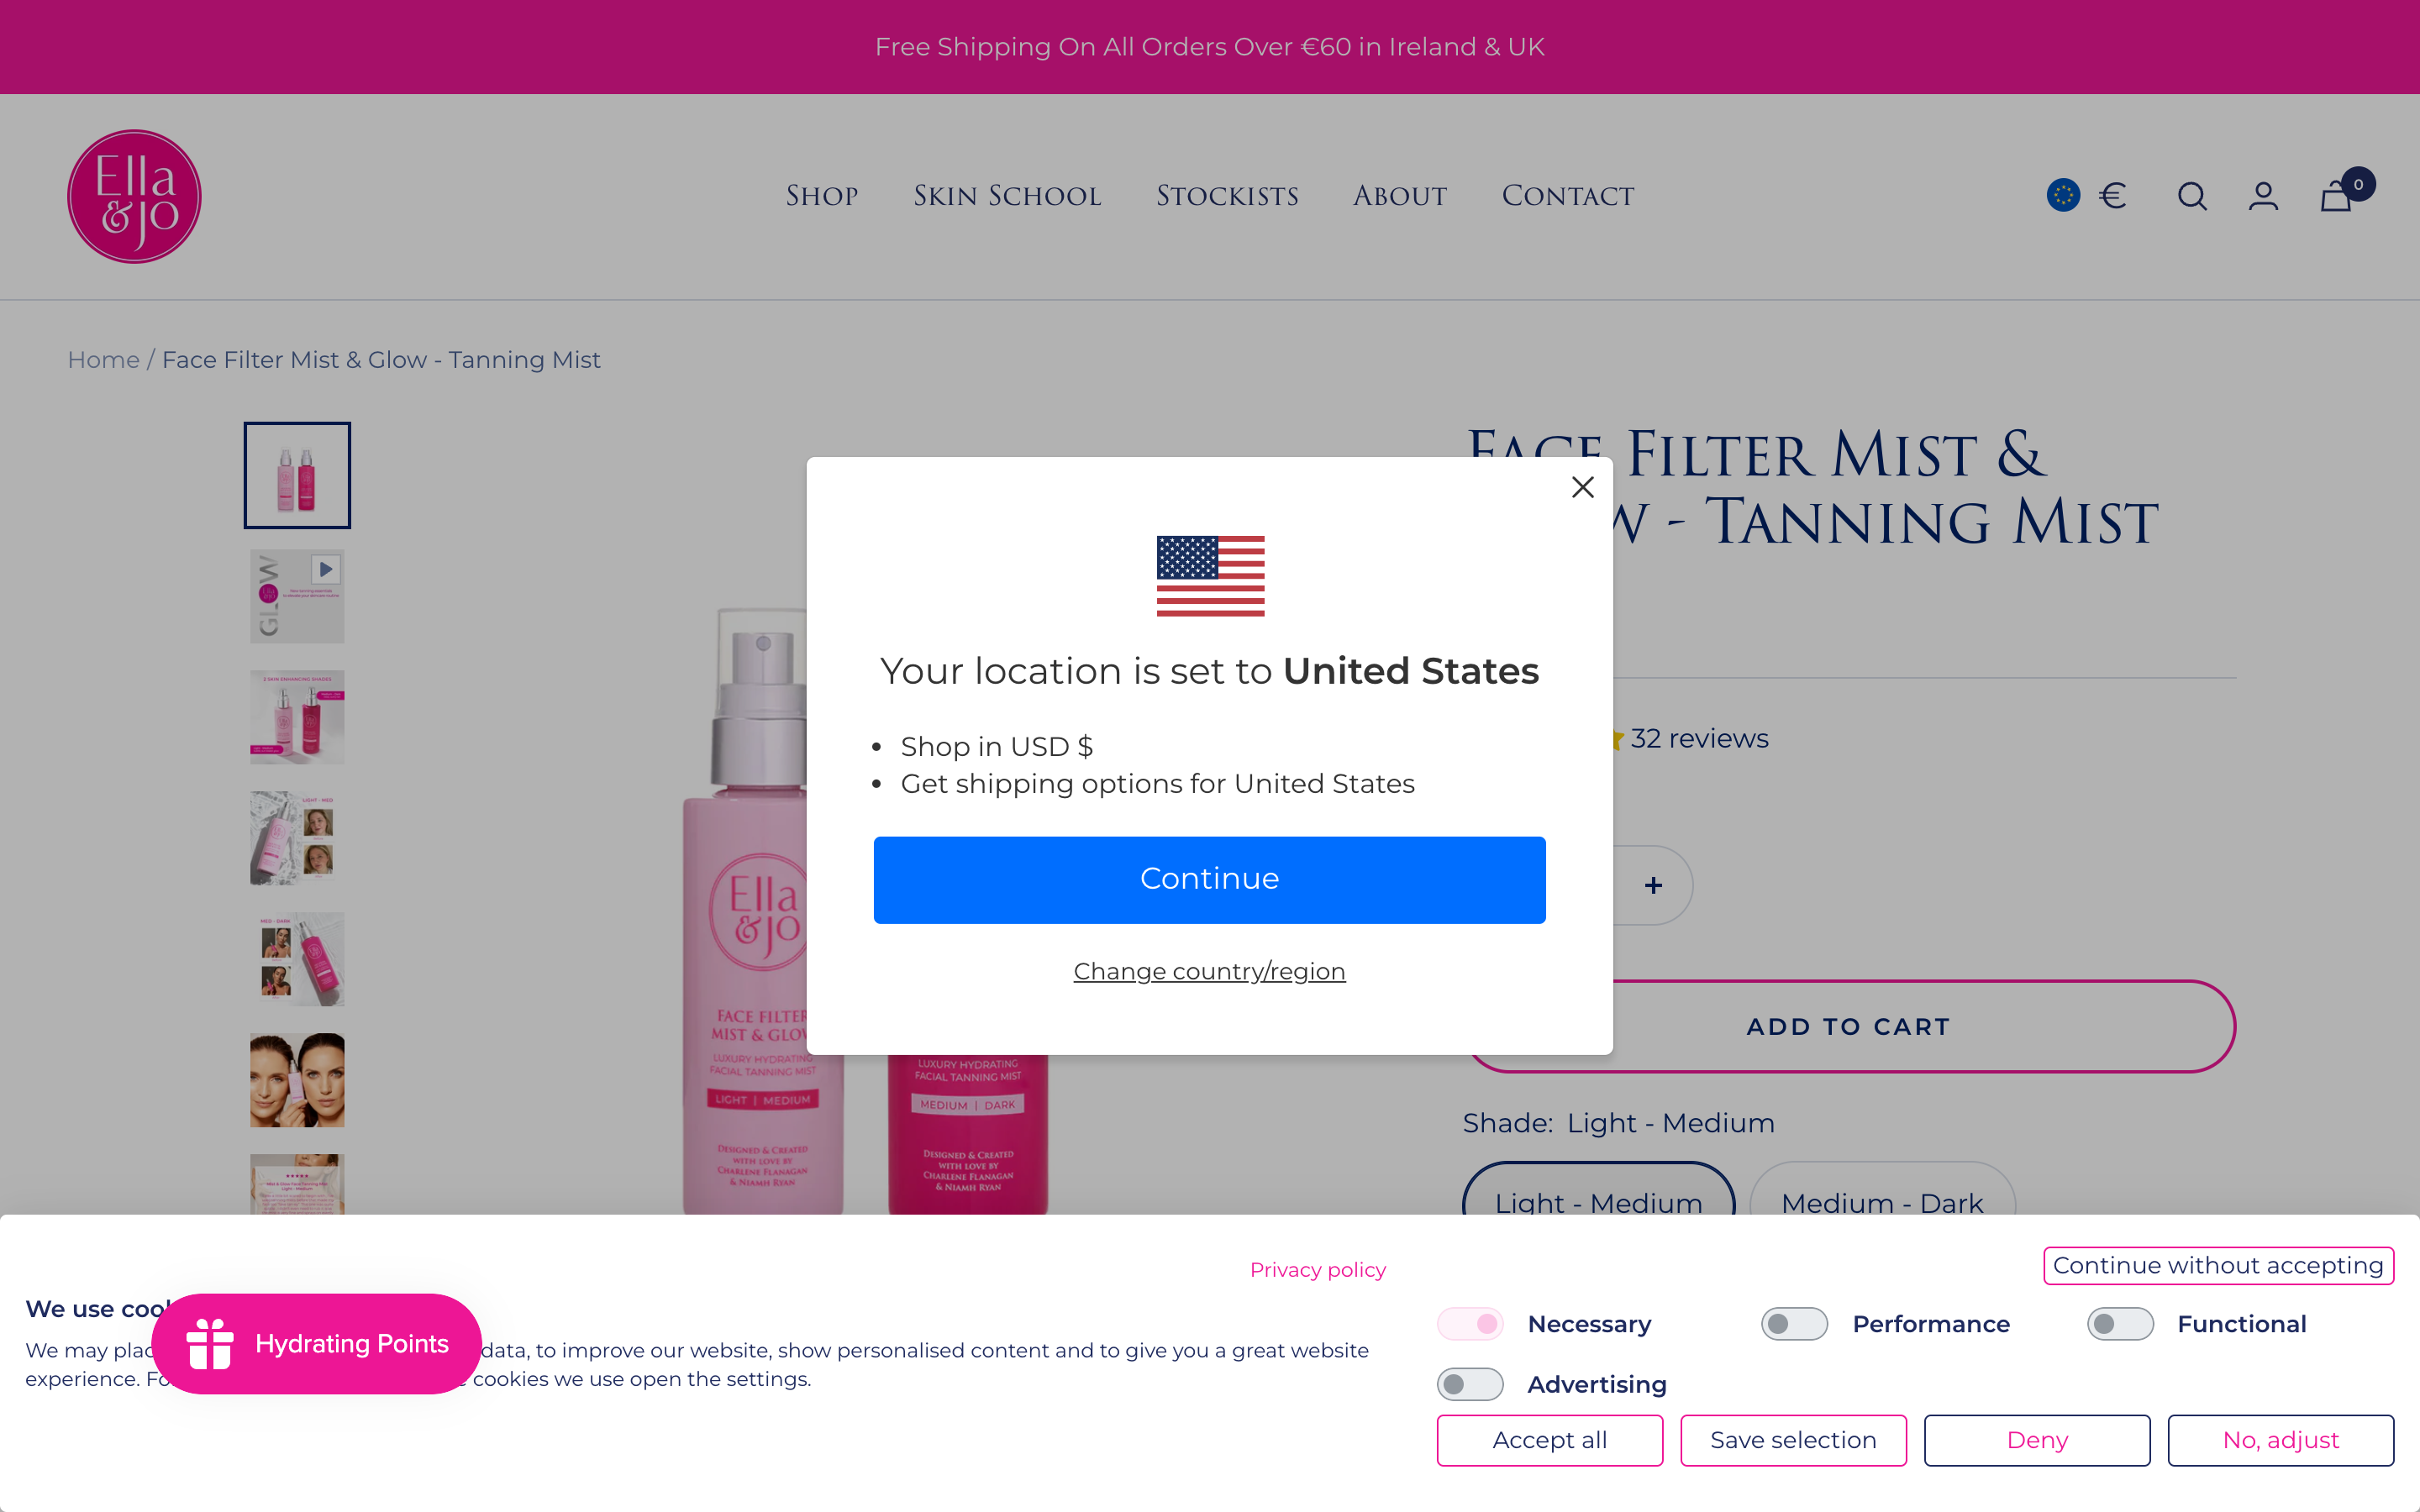
Task: Close the location popup with X
Action: click(1582, 487)
